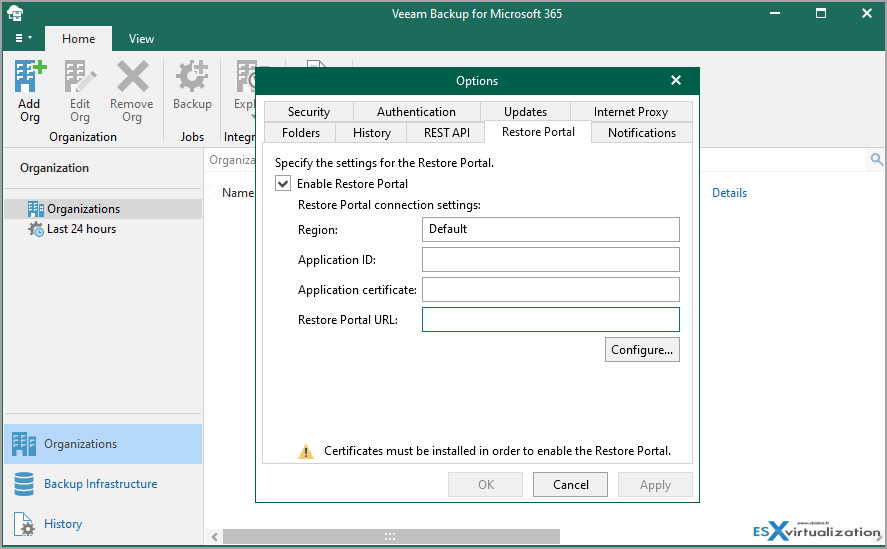Click the Details column header link

pos(729,193)
